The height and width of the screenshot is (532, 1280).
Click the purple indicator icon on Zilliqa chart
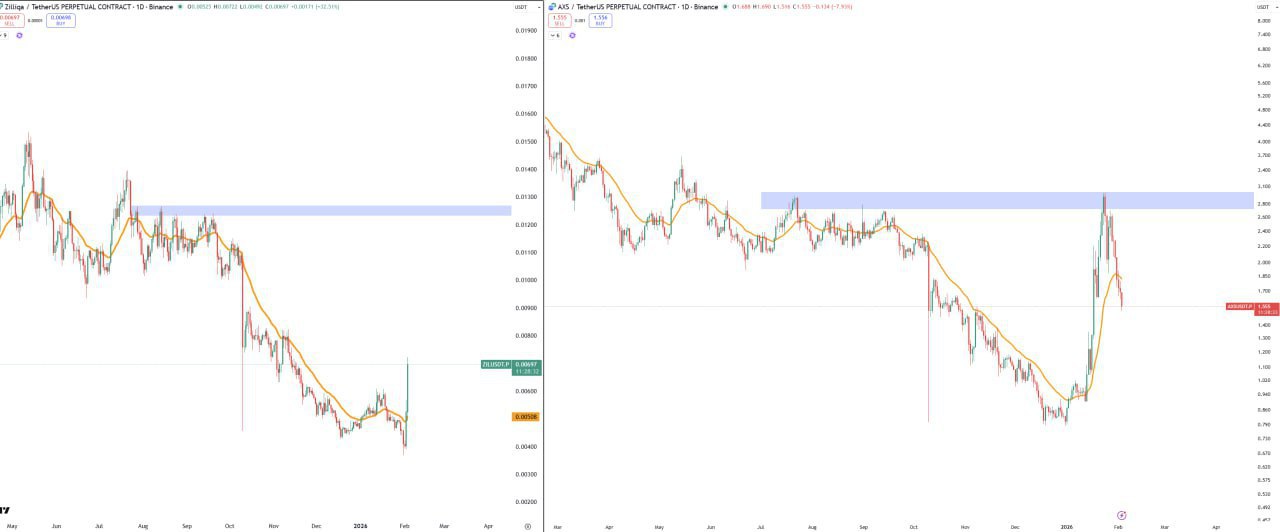coord(19,35)
